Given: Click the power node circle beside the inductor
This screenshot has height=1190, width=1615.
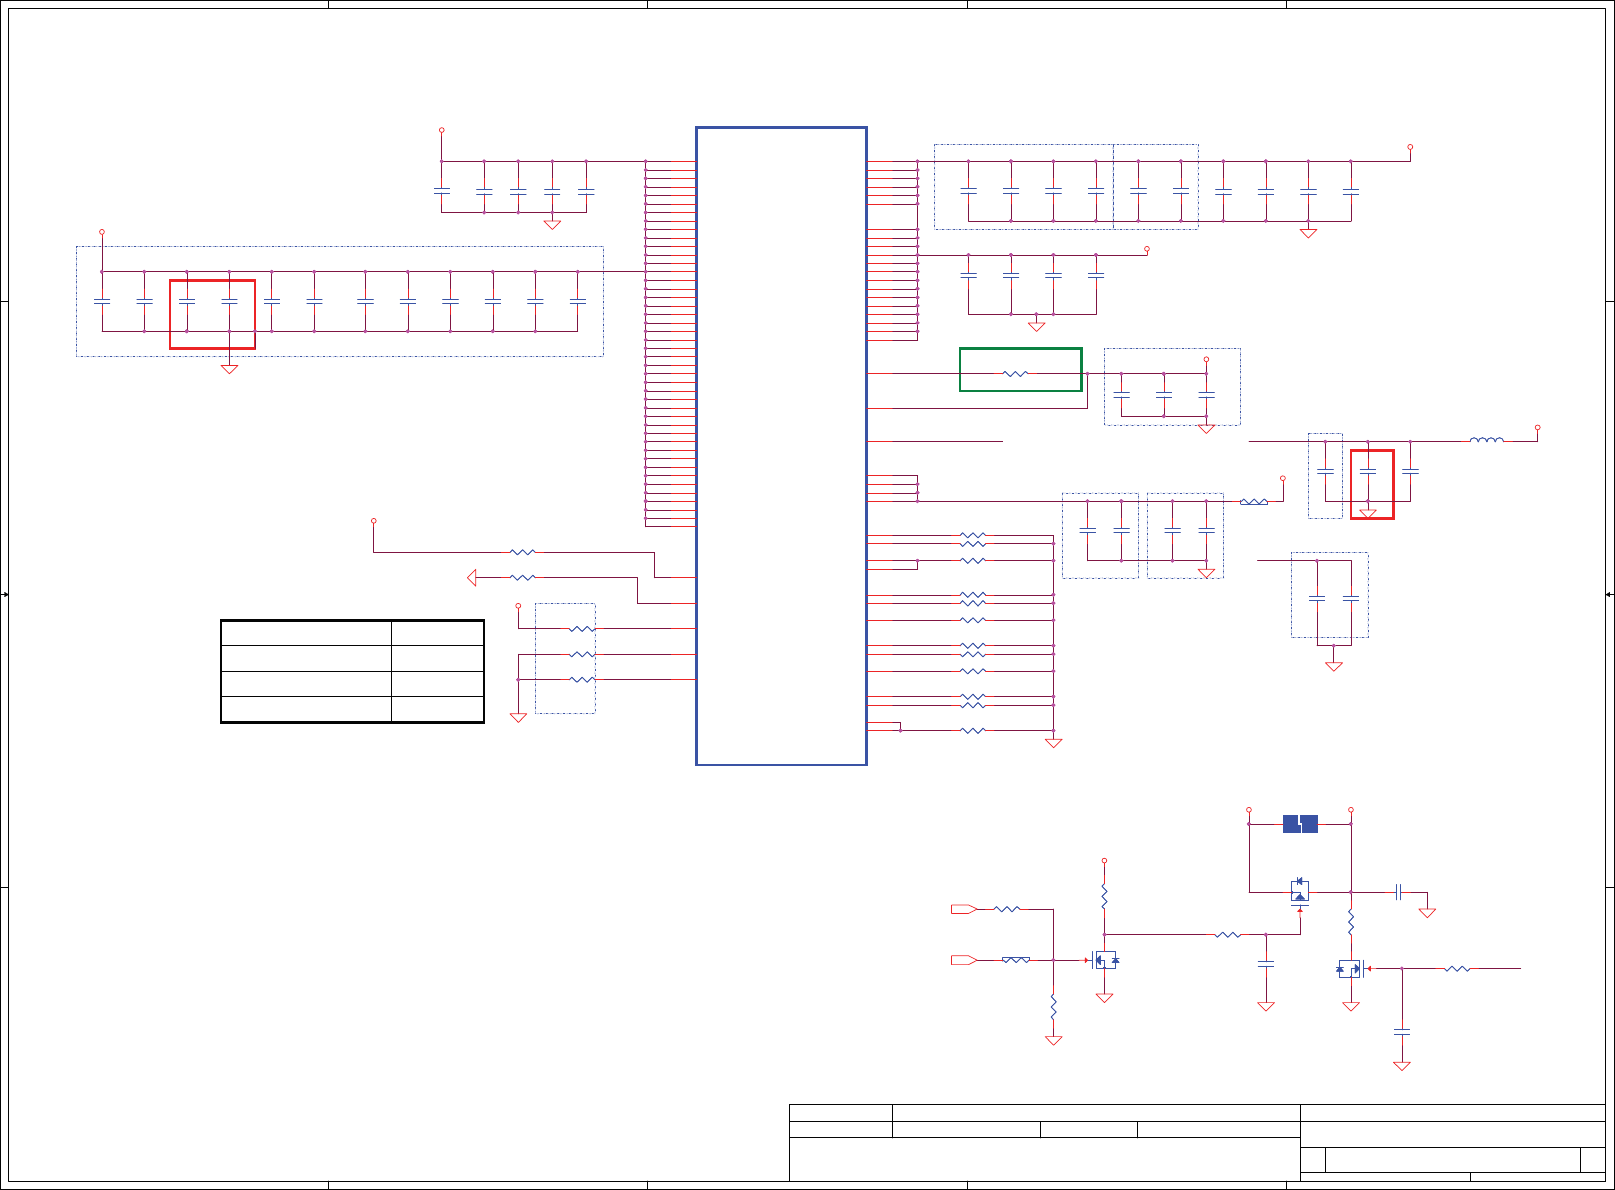Looking at the screenshot, I should [1537, 428].
